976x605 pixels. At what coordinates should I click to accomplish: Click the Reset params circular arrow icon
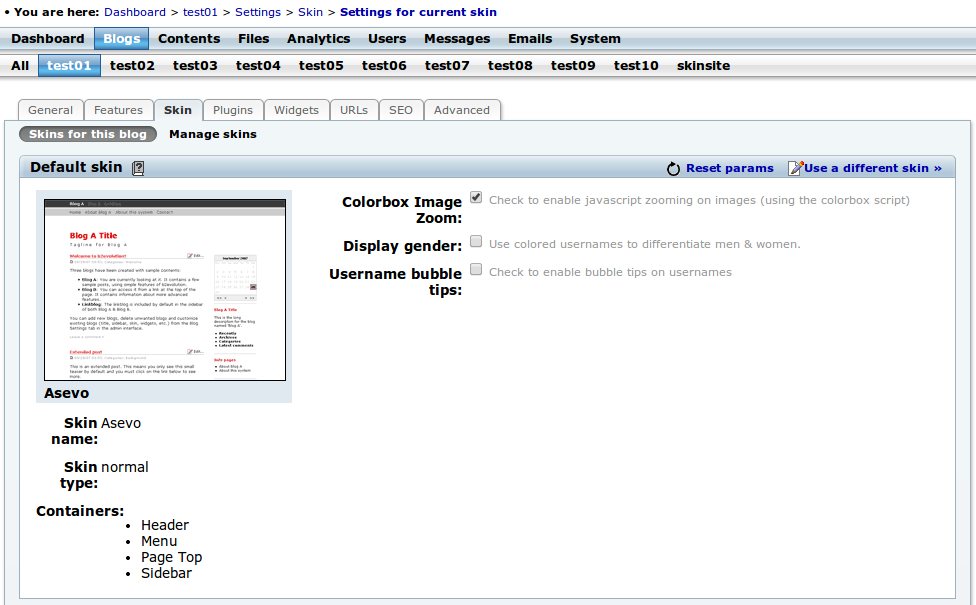coord(673,169)
